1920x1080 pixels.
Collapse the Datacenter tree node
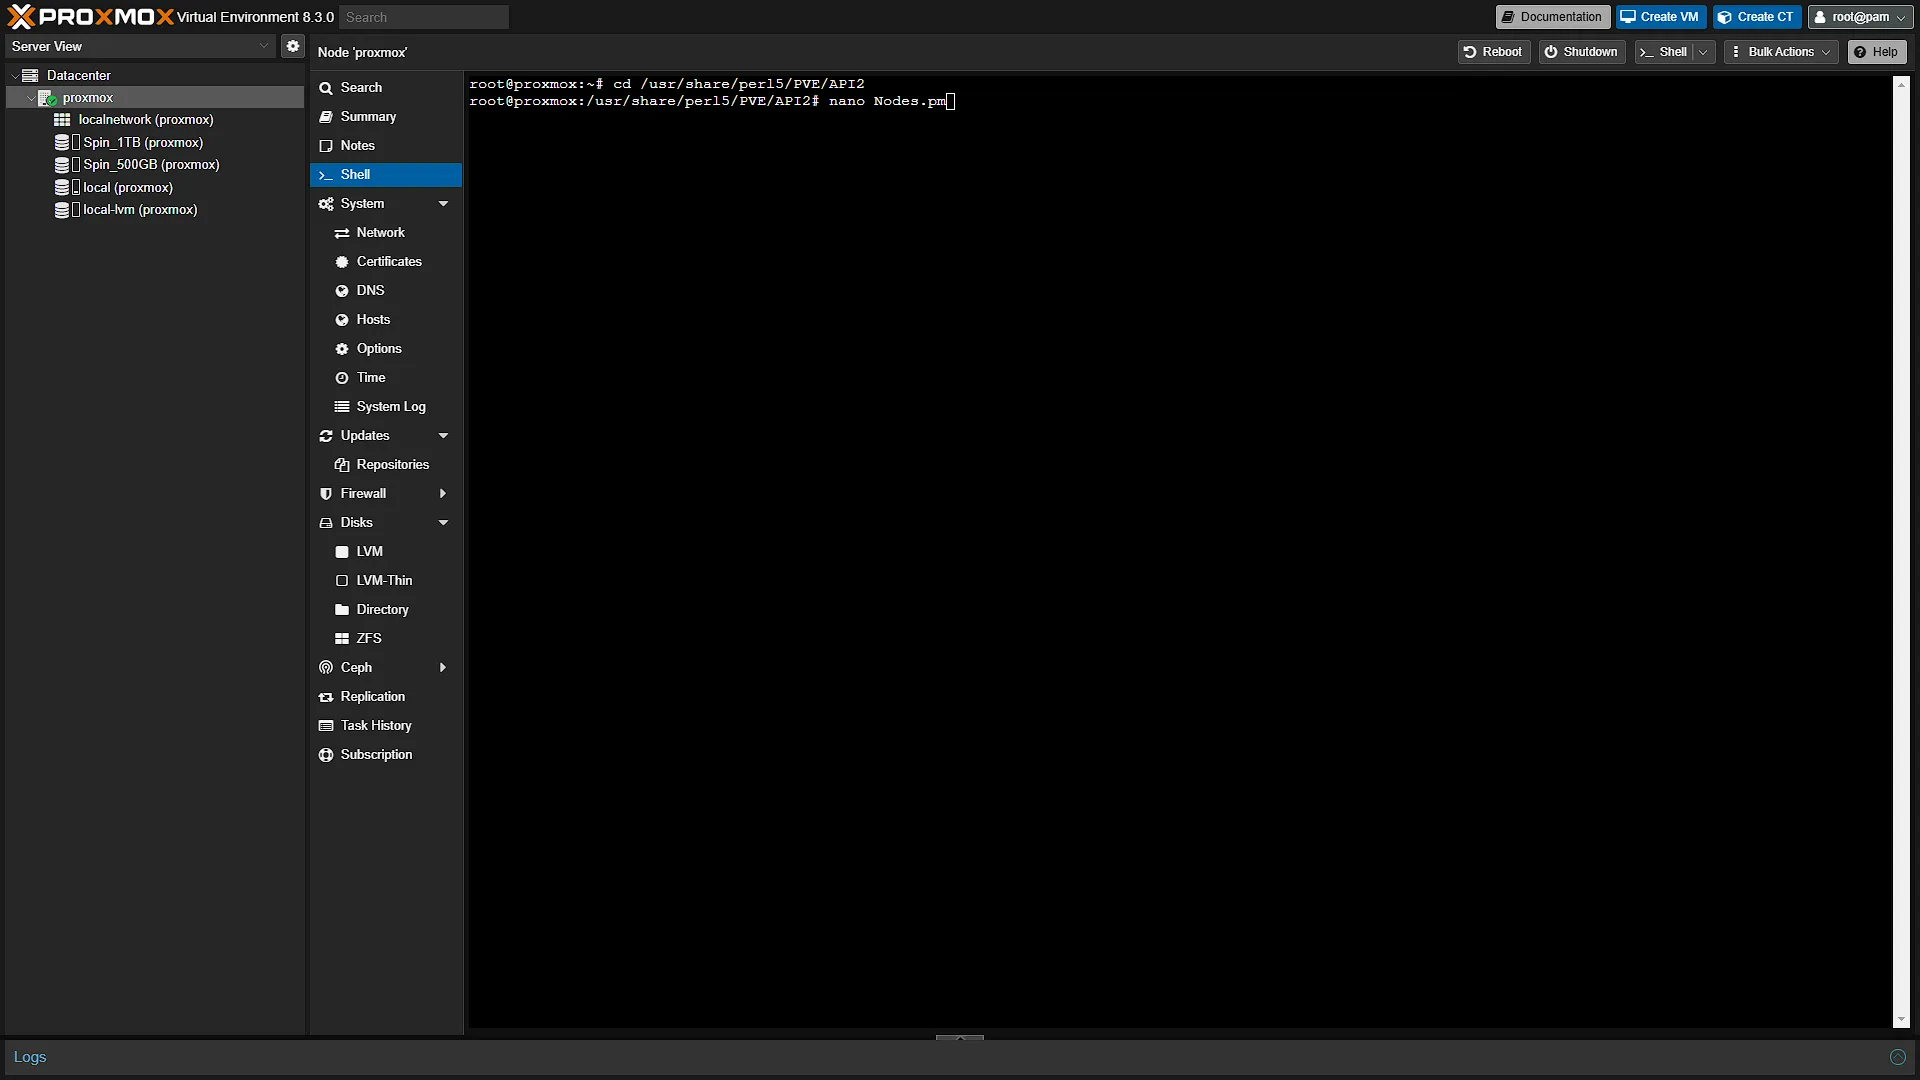click(x=15, y=76)
